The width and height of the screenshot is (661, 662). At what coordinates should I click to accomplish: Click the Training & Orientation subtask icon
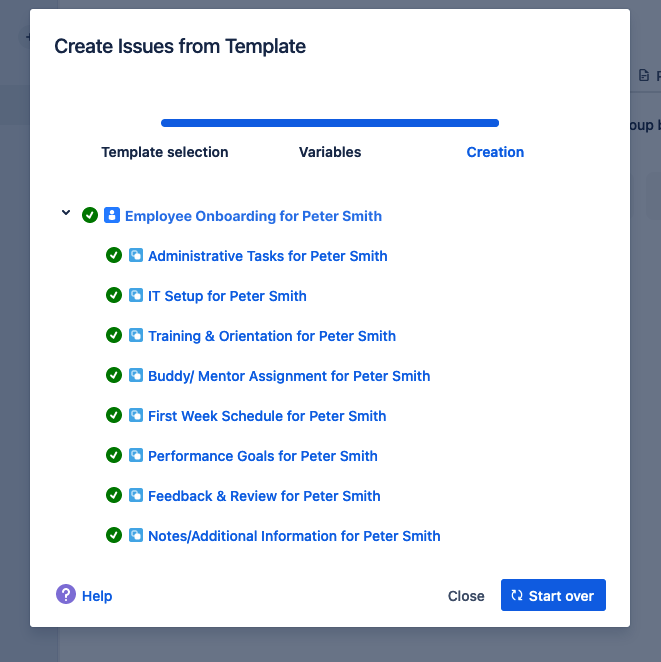coord(136,336)
